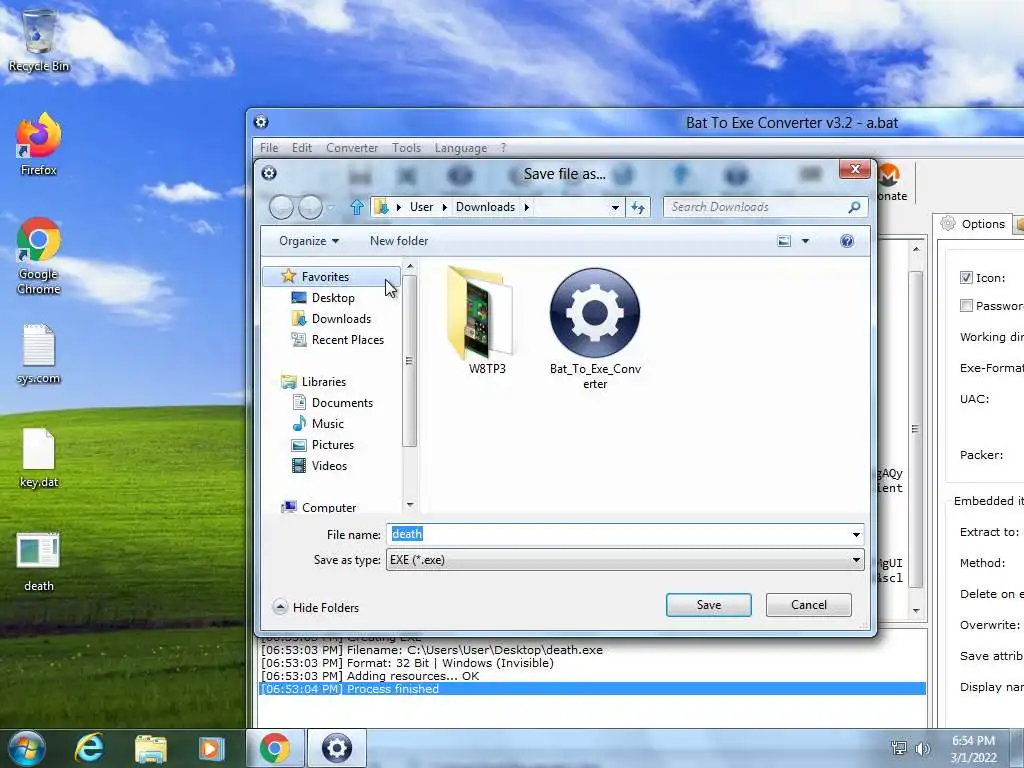Click the User breadcrumb segment
The image size is (1024, 768).
pyautogui.click(x=421, y=207)
